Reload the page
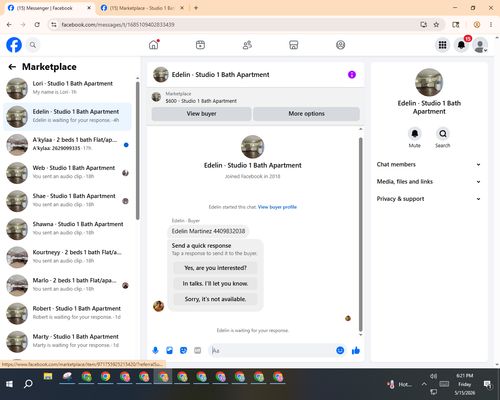 pyautogui.click(x=37, y=25)
